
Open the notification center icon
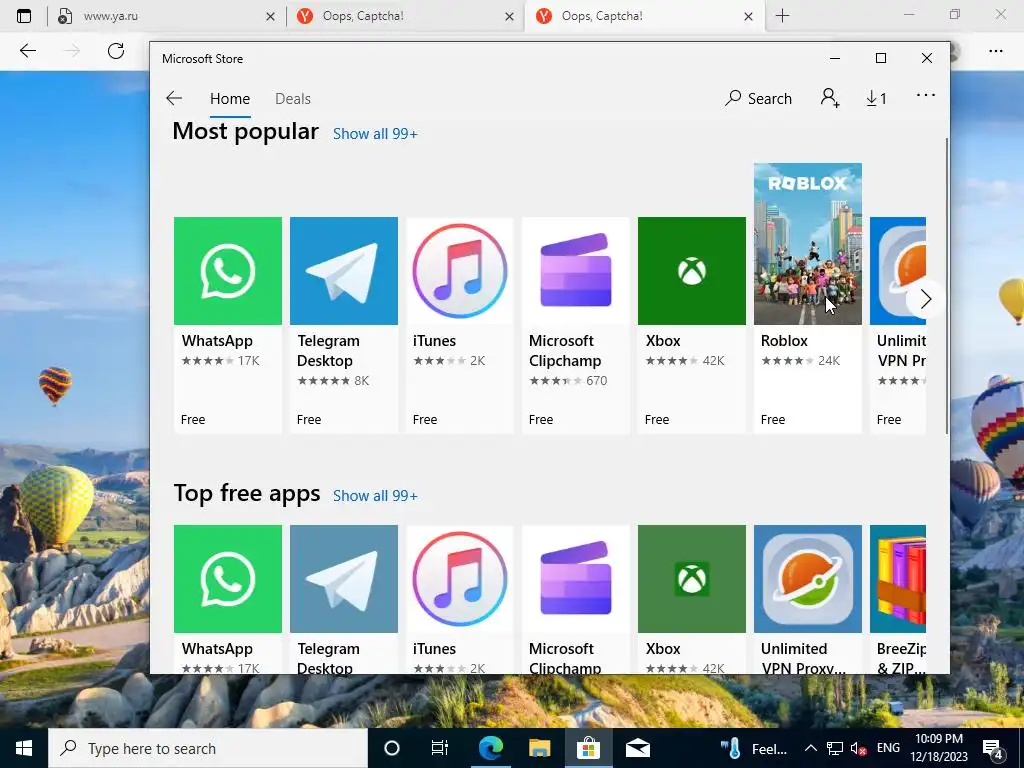(x=993, y=749)
